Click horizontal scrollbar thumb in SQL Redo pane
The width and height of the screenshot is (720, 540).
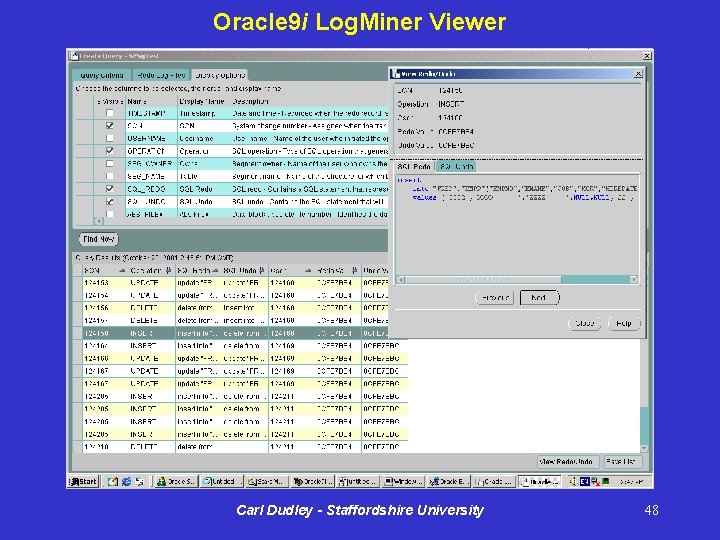point(483,279)
